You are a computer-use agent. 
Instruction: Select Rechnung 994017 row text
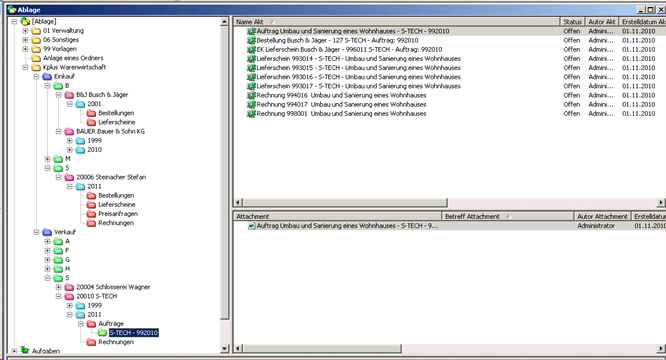pos(341,104)
